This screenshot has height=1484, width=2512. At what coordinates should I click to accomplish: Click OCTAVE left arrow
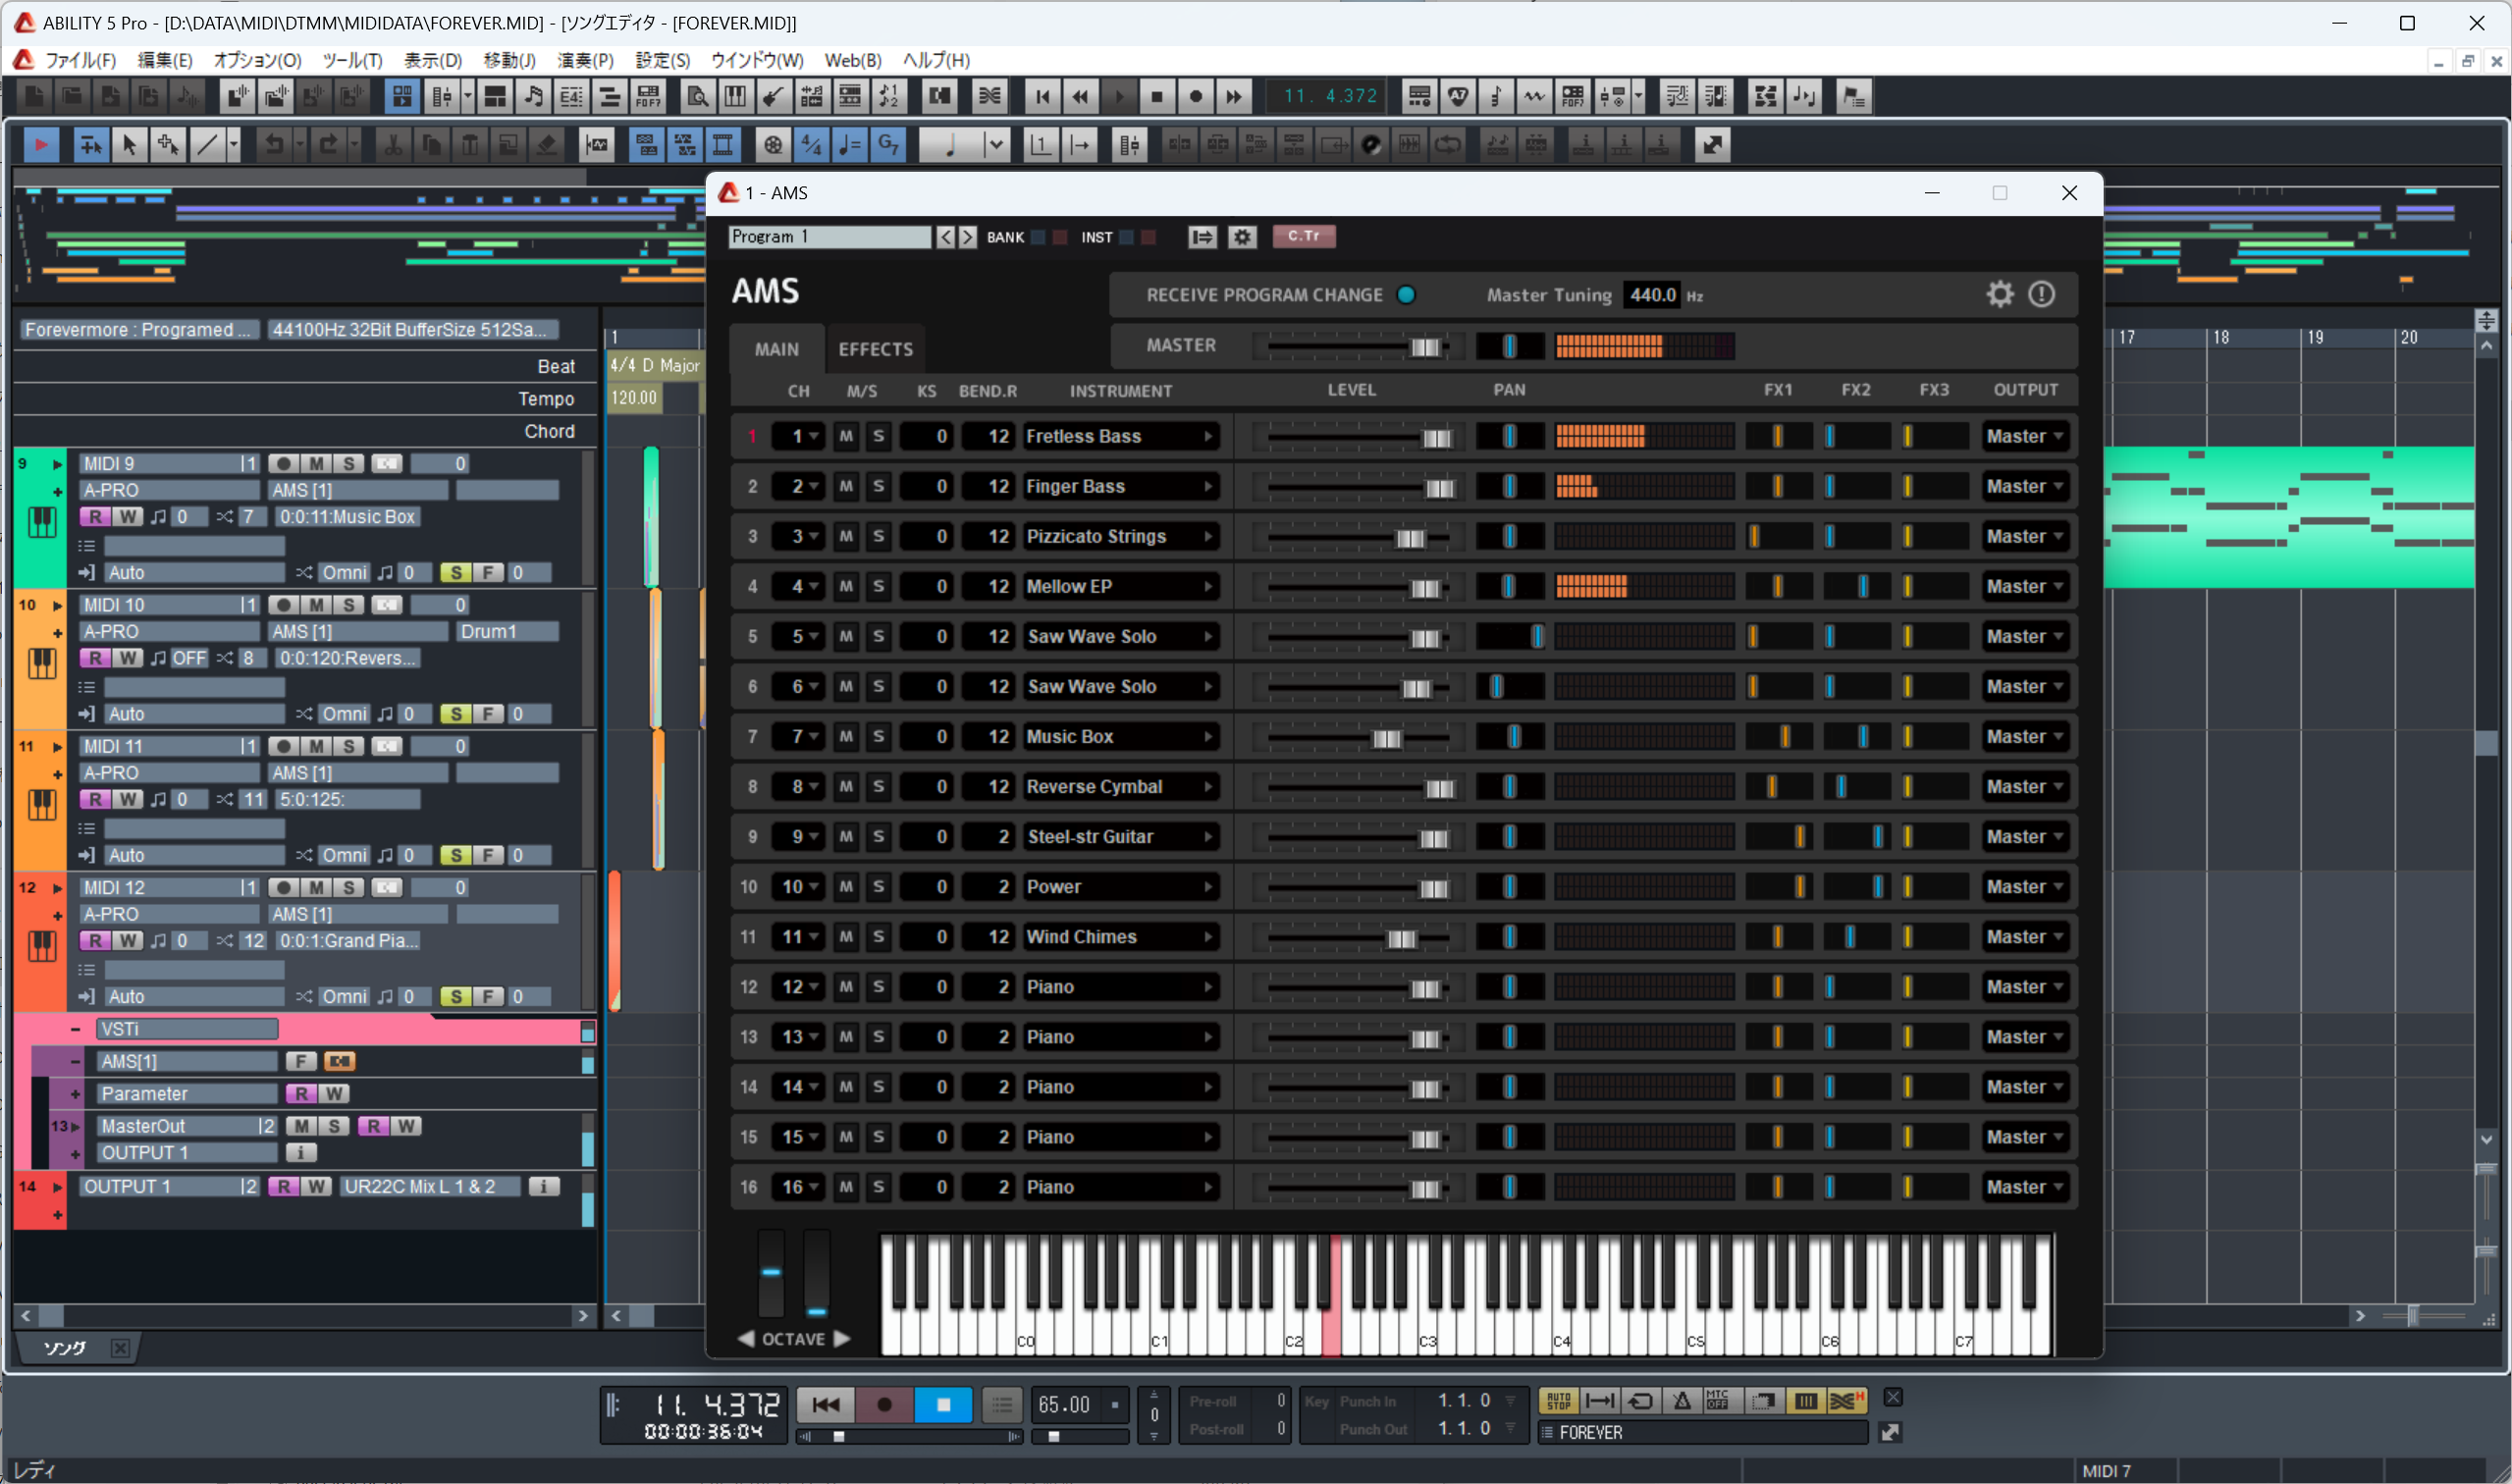[746, 1338]
